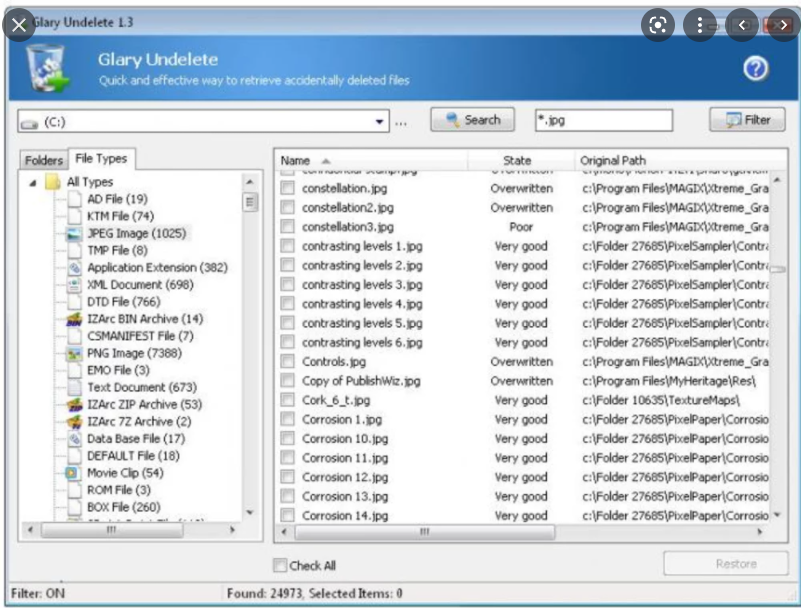Select the Corrosion 12.jpg file row
Image resolution: width=801 pixels, height=608 pixels.
click(x=524, y=477)
